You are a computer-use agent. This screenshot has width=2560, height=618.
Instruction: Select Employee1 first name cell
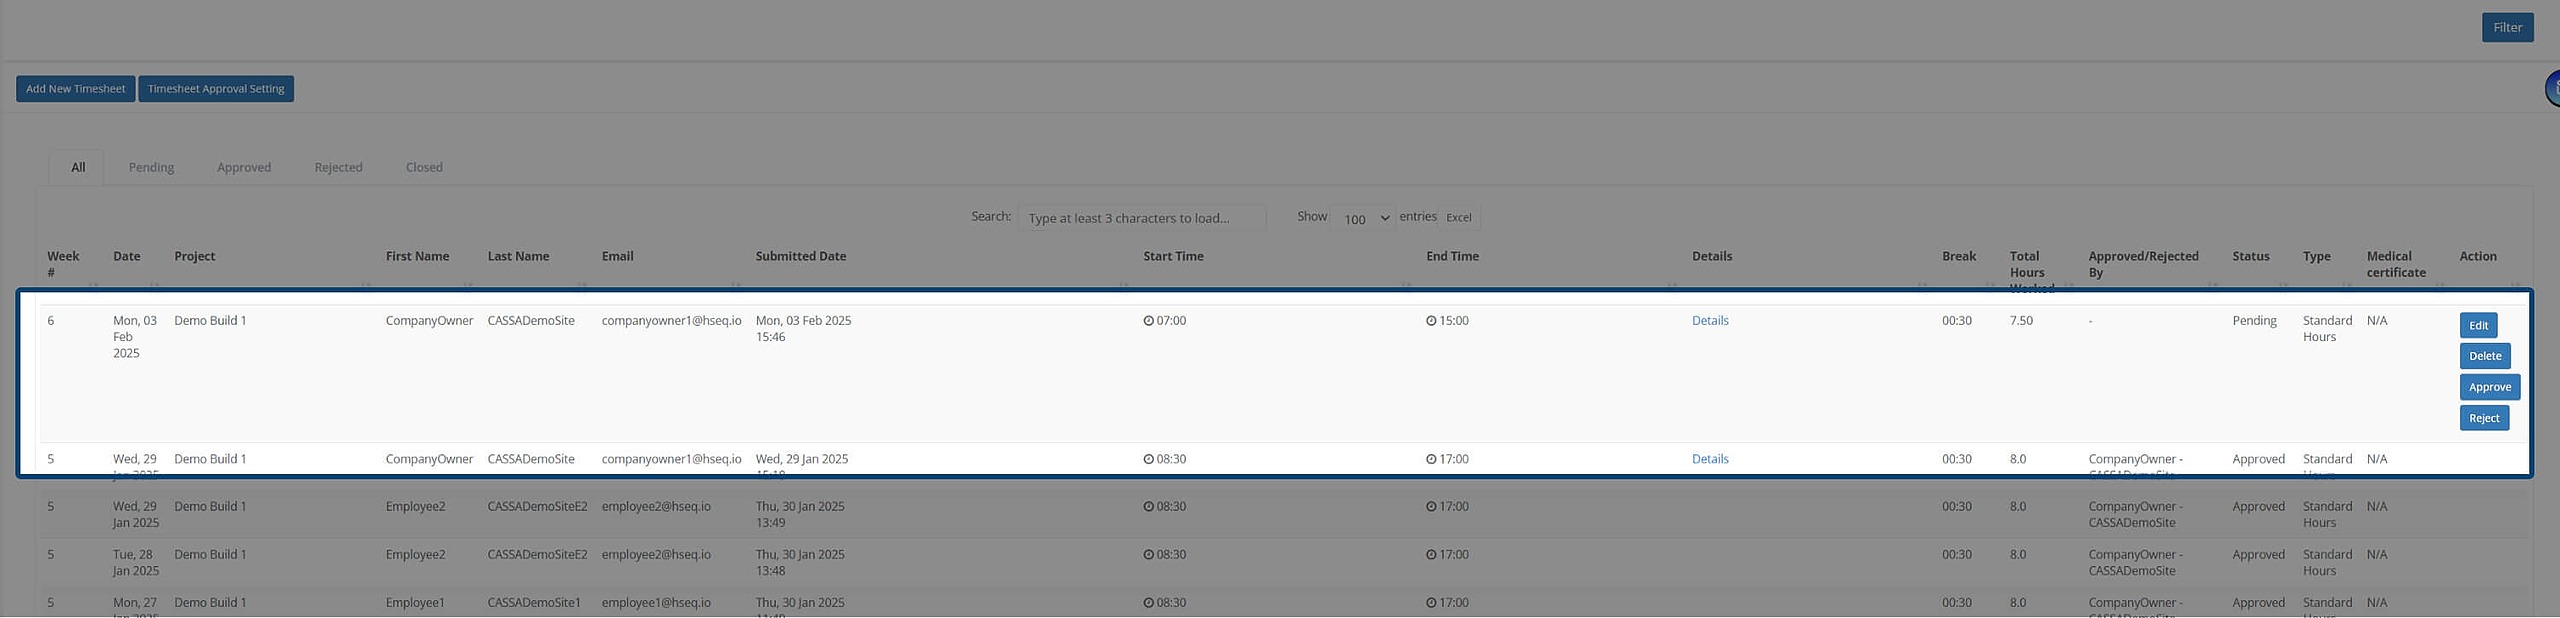click(415, 603)
